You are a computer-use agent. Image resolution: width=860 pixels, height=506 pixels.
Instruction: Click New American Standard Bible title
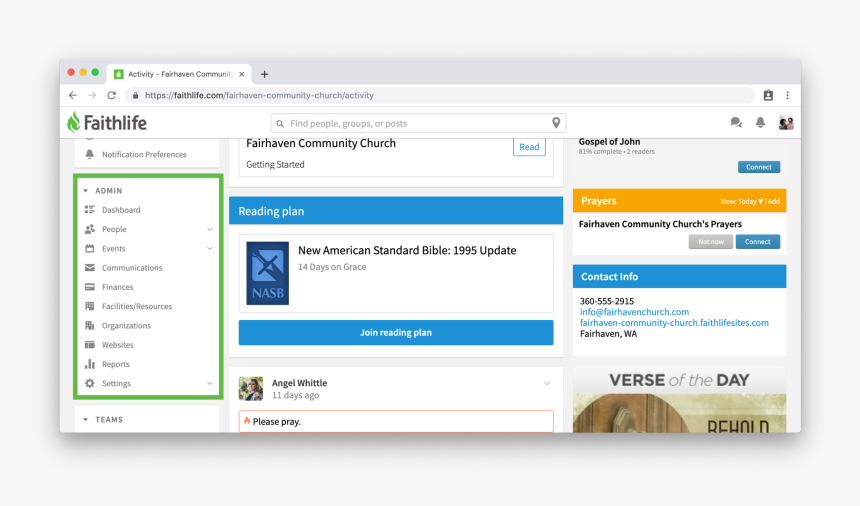pyautogui.click(x=407, y=251)
